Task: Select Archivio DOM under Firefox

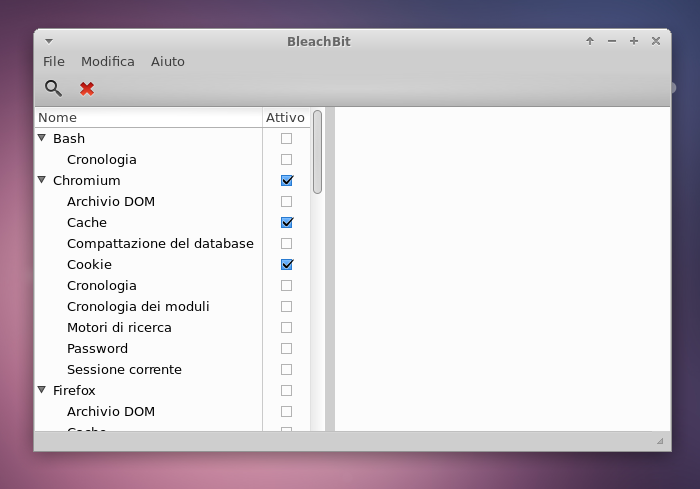Action: coord(111,411)
